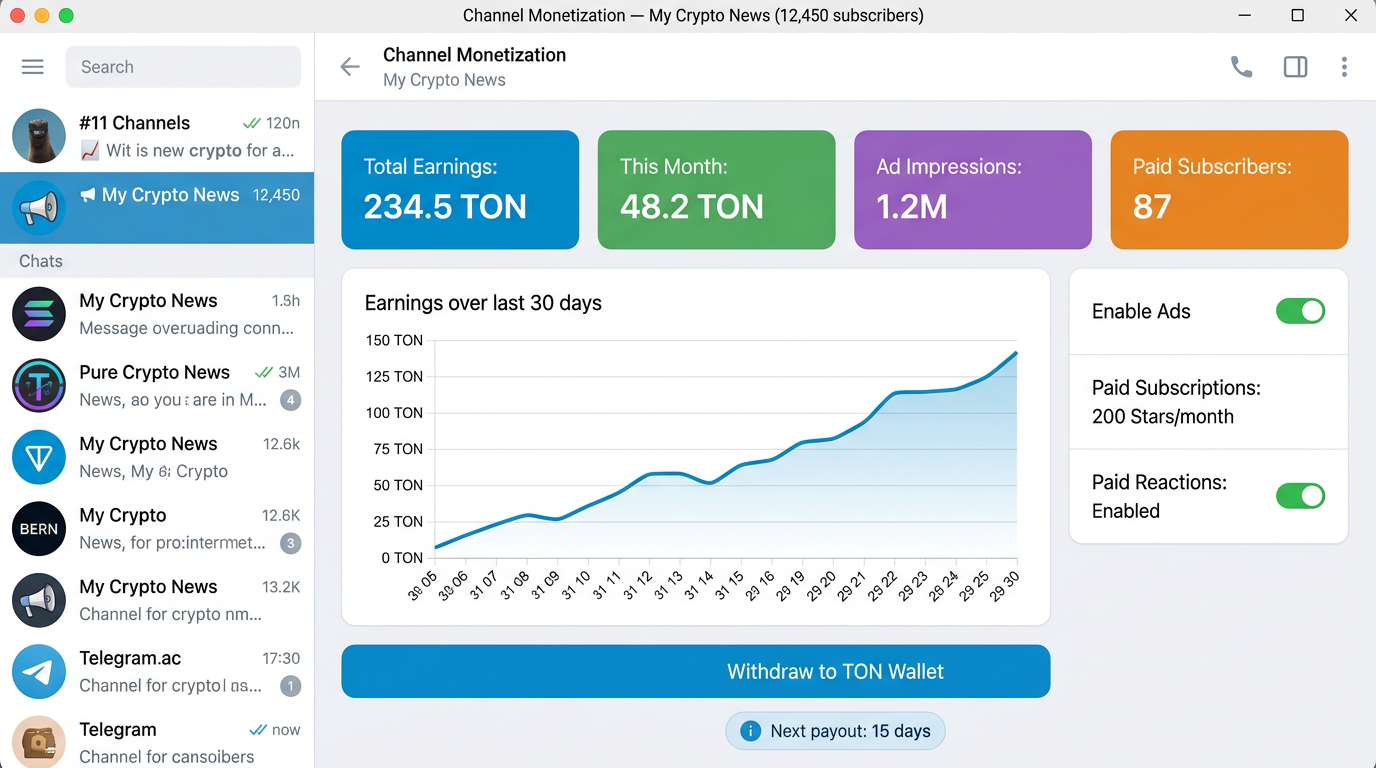This screenshot has height=768, width=1376.
Task: Click the My Crypto News header subtitle
Action: point(444,80)
